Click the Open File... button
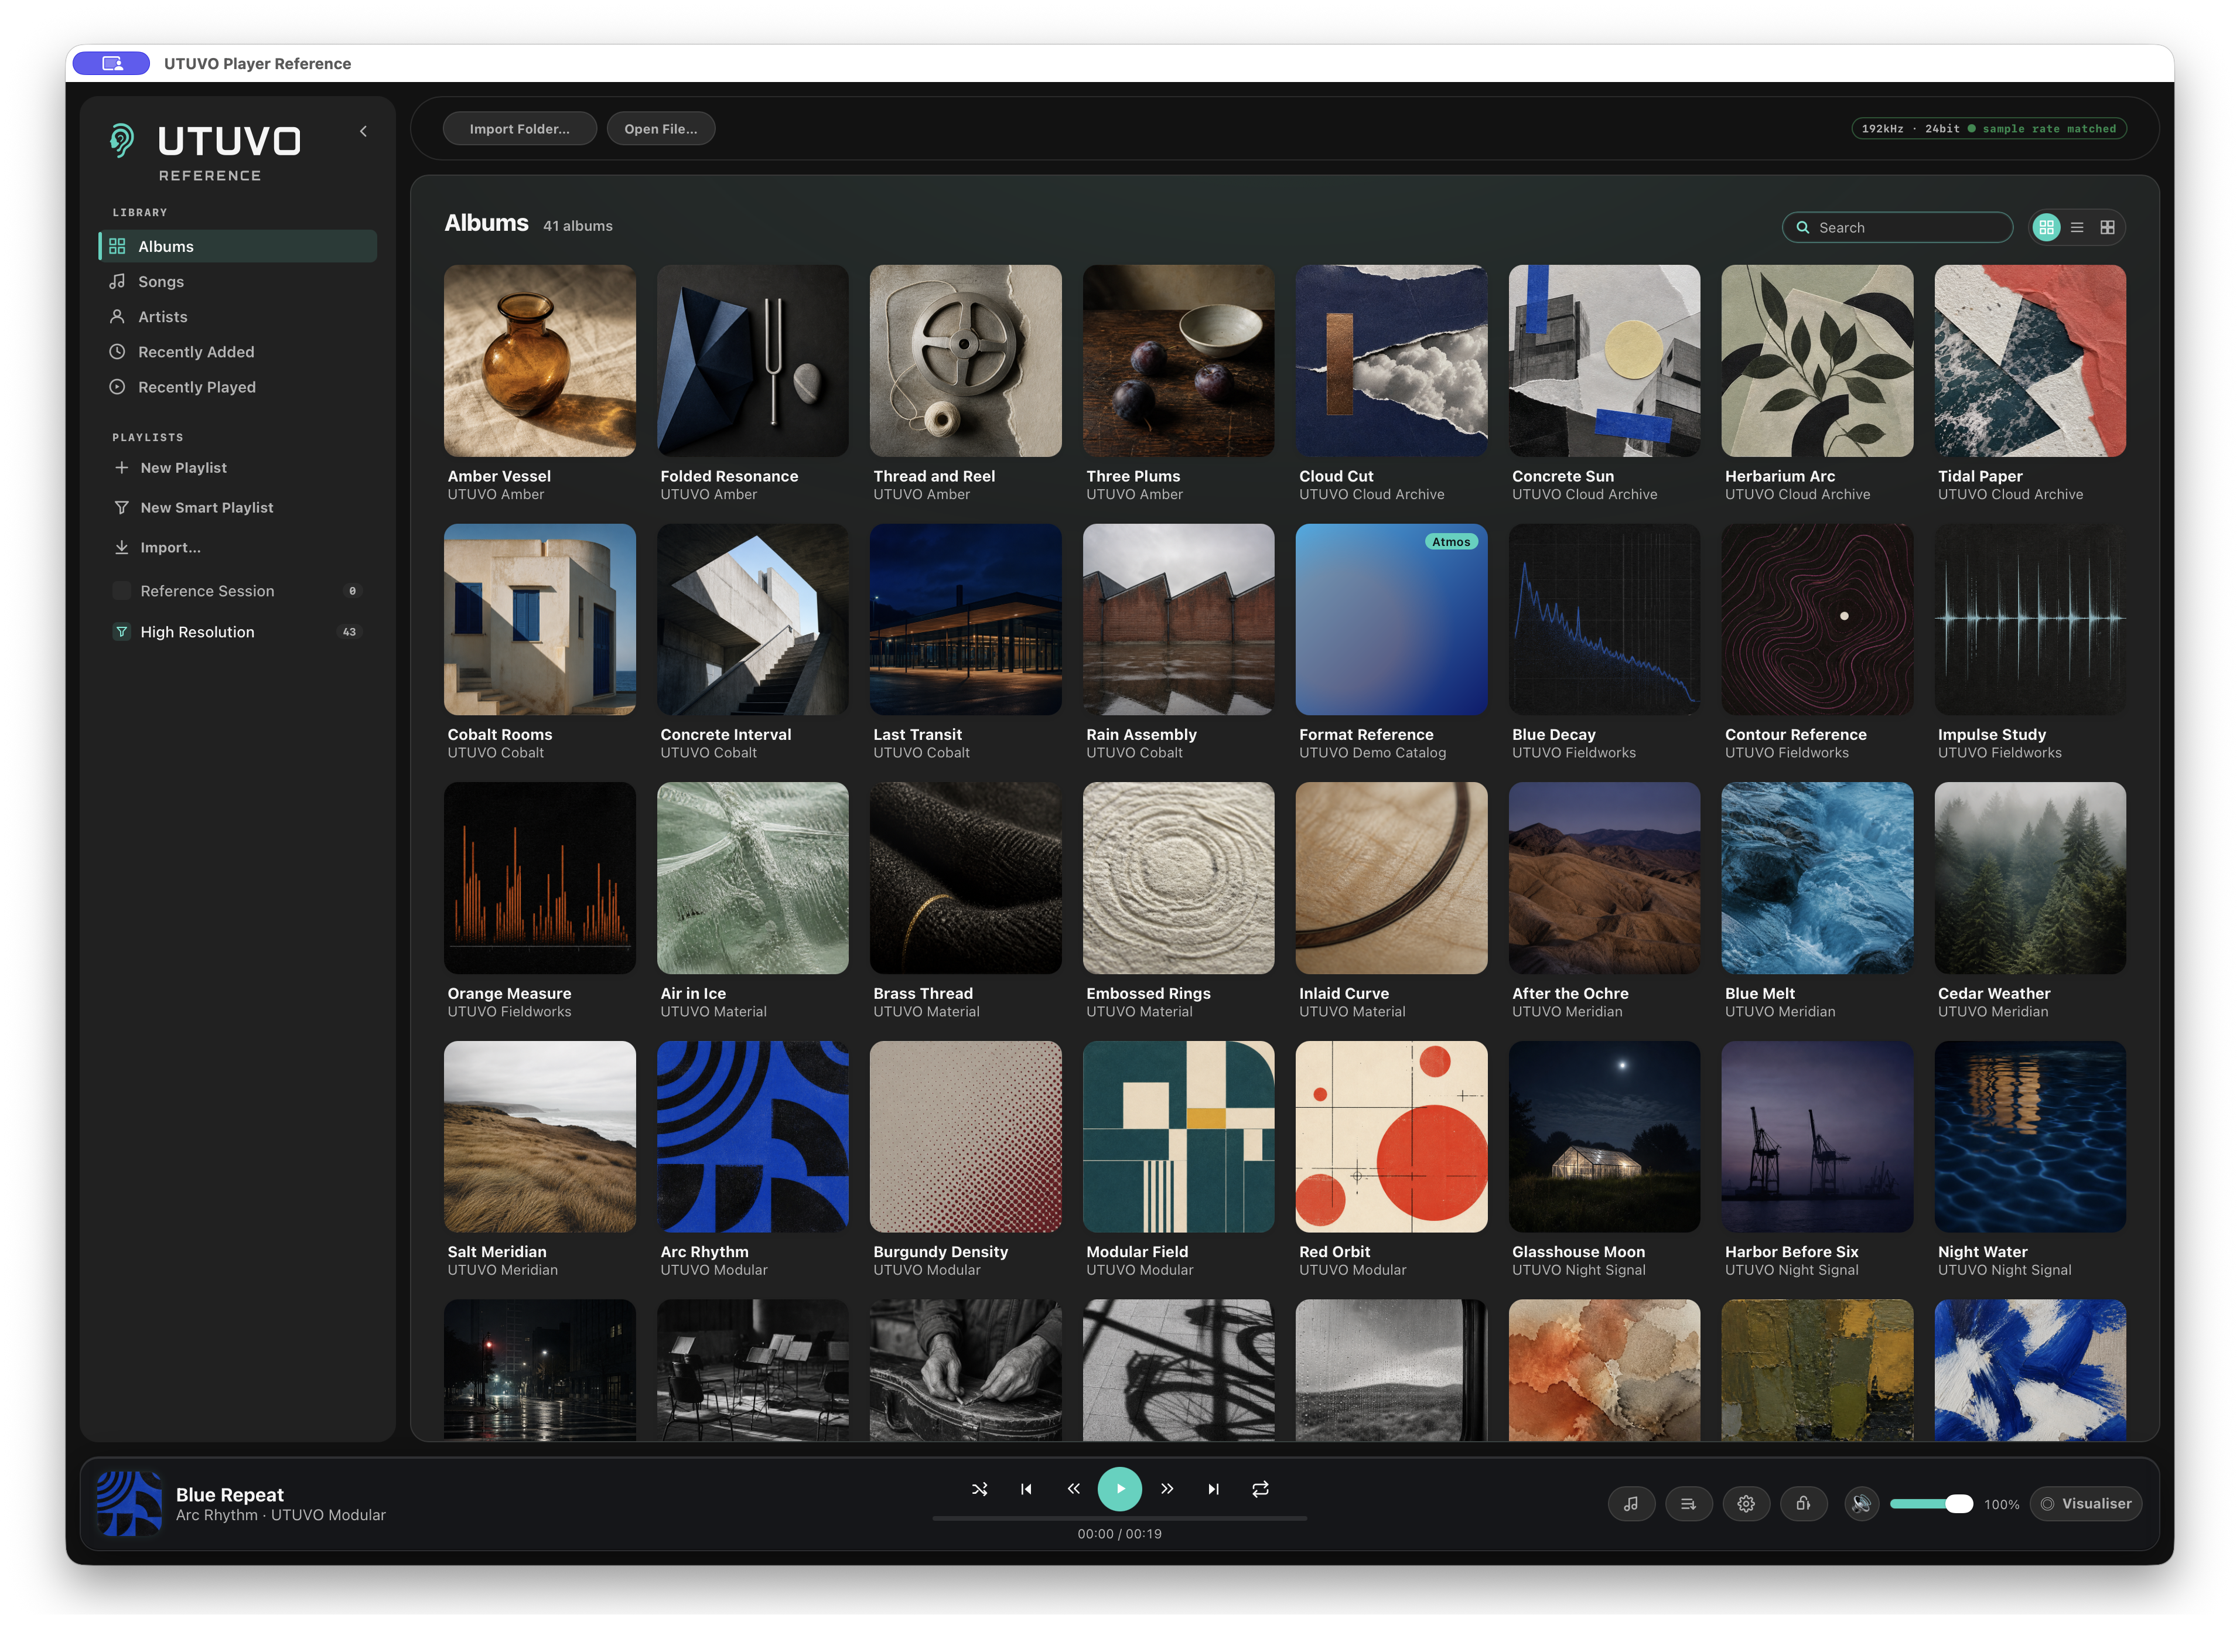The image size is (2240, 1652). [660, 129]
